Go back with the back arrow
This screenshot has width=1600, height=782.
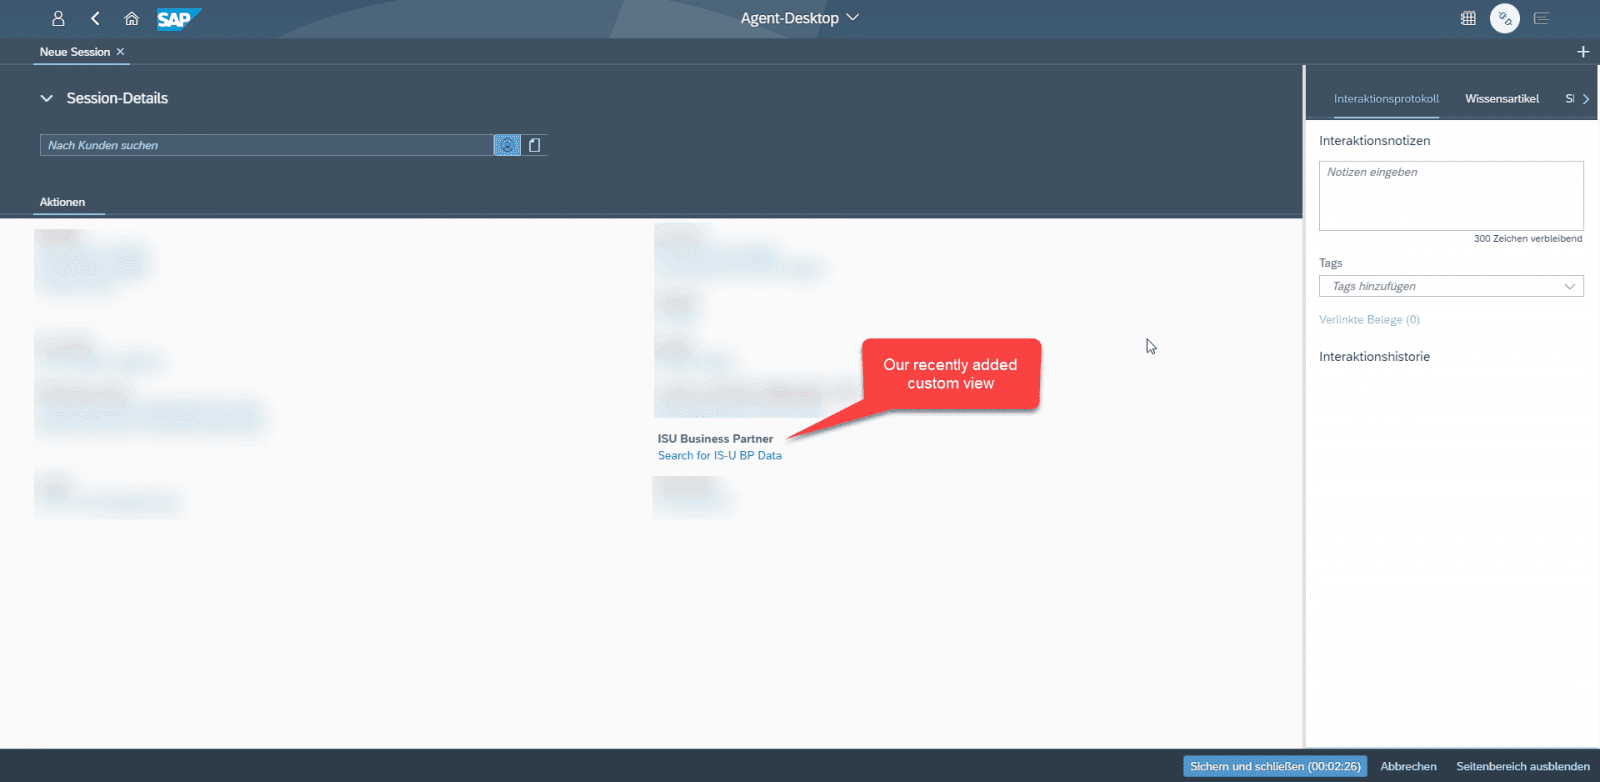(95, 18)
